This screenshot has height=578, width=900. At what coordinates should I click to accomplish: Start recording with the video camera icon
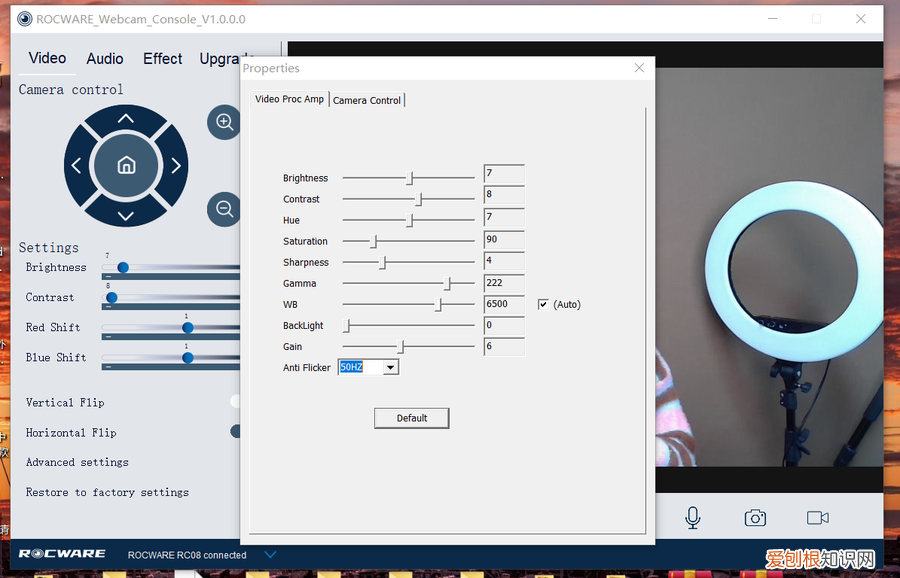click(x=818, y=517)
